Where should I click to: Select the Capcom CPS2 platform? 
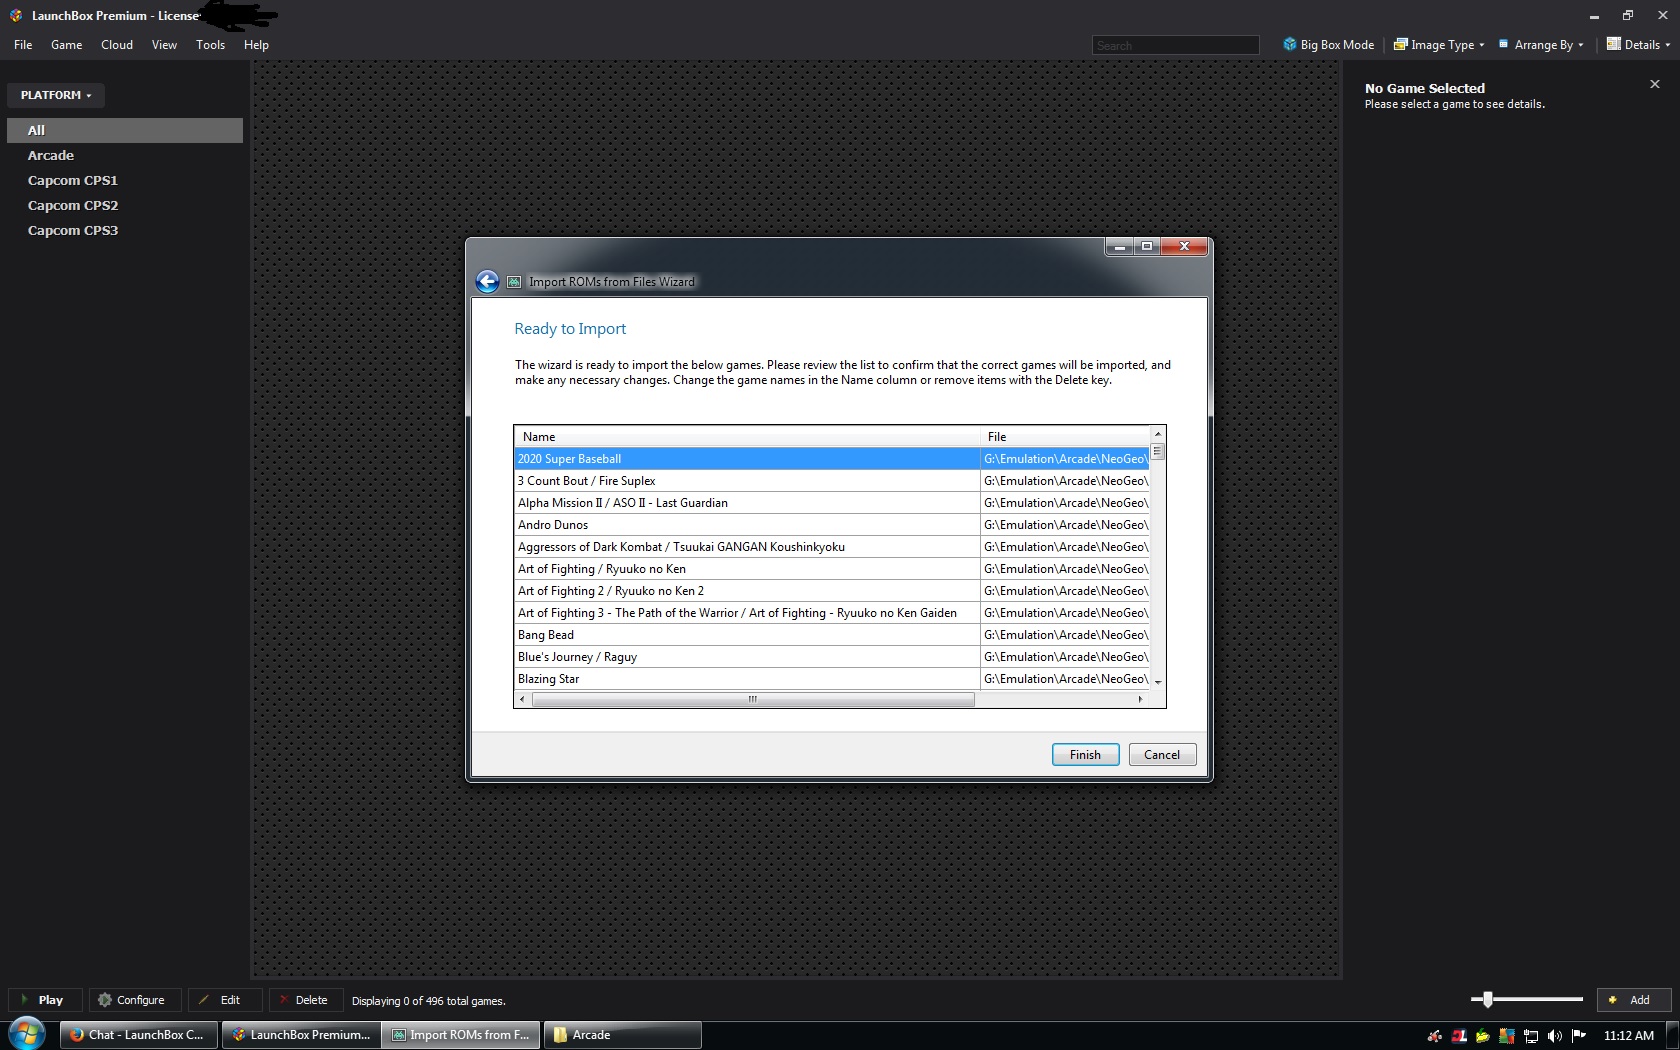pyautogui.click(x=125, y=205)
